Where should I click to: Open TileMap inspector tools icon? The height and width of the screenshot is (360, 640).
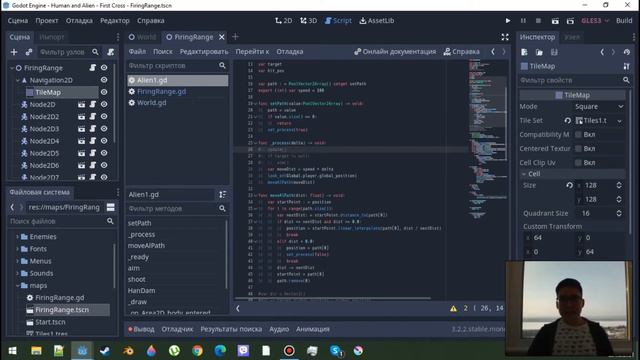pos(627,66)
